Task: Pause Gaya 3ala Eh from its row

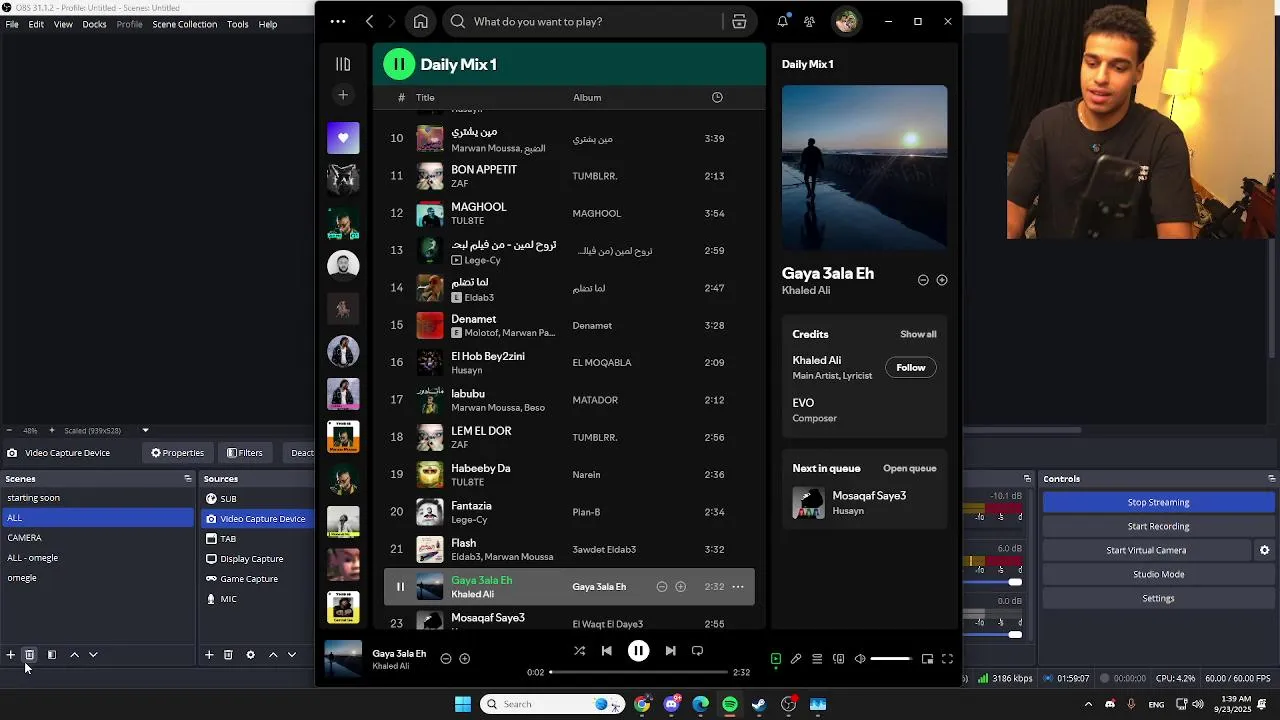Action: (400, 587)
